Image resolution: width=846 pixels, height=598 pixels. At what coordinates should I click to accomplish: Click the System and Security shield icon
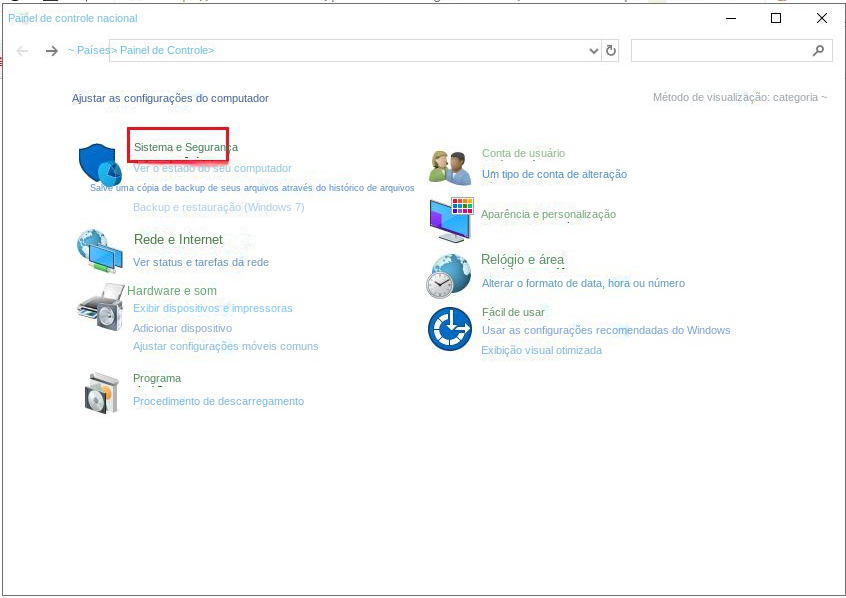pyautogui.click(x=100, y=163)
